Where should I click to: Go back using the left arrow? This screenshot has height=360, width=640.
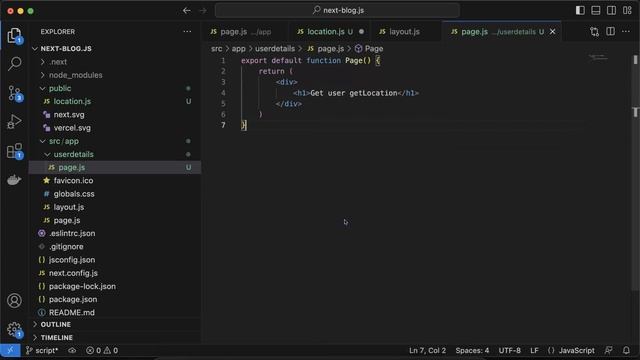tap(187, 11)
